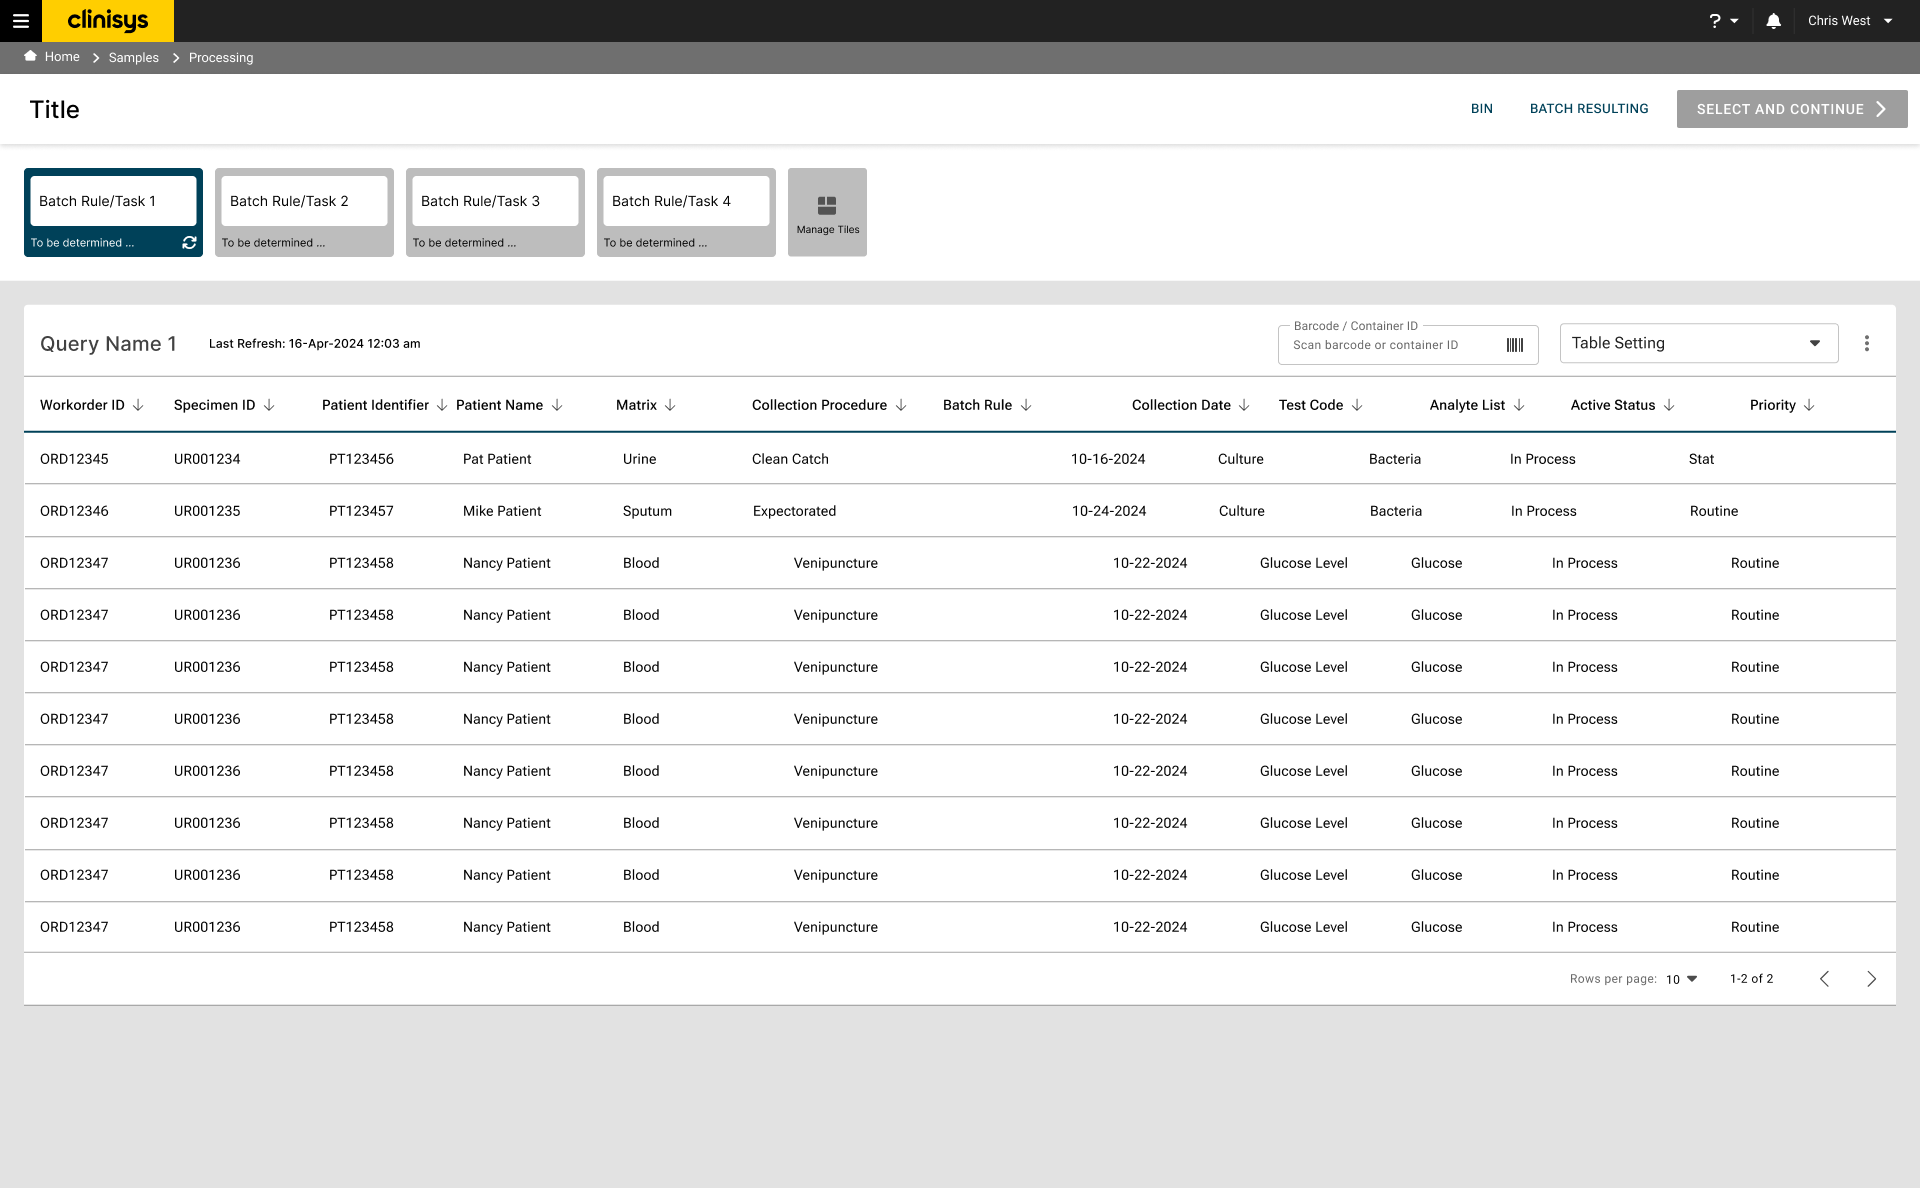Select Batch Rule/Task 4 tile
Screen dimensions: 1920x1188
pyautogui.click(x=686, y=212)
